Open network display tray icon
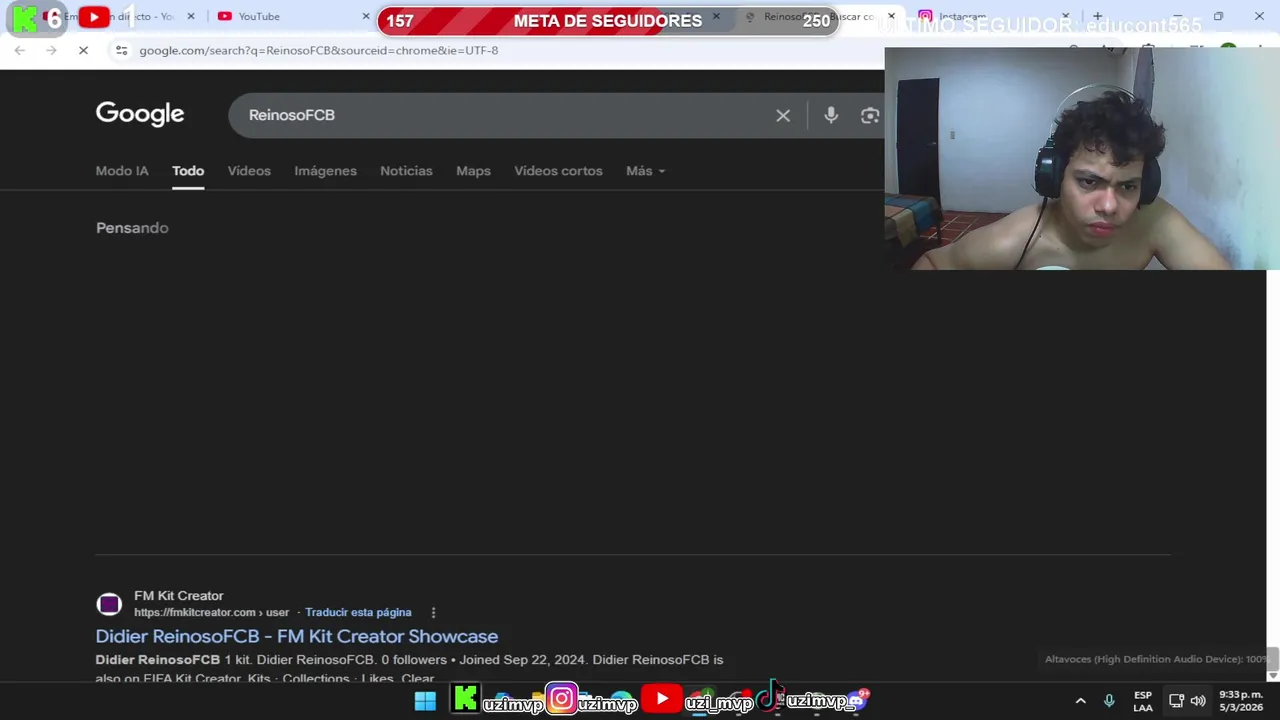Viewport: 1280px width, 720px height. 1177,701
